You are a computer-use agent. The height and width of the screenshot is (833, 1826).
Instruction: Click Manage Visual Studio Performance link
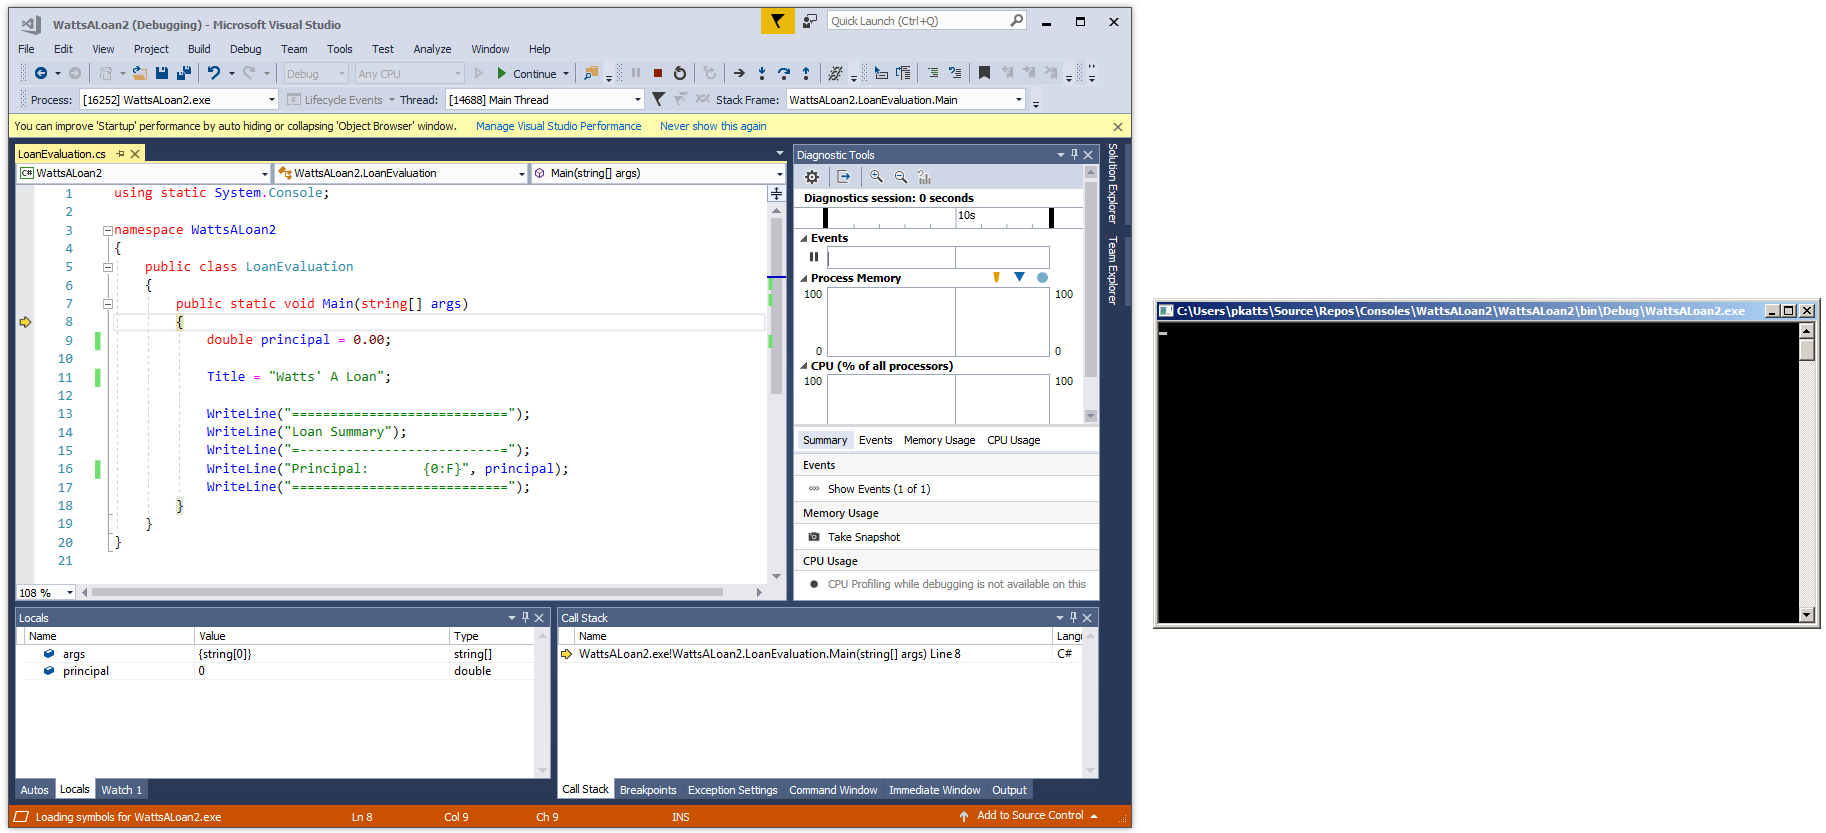click(x=558, y=126)
